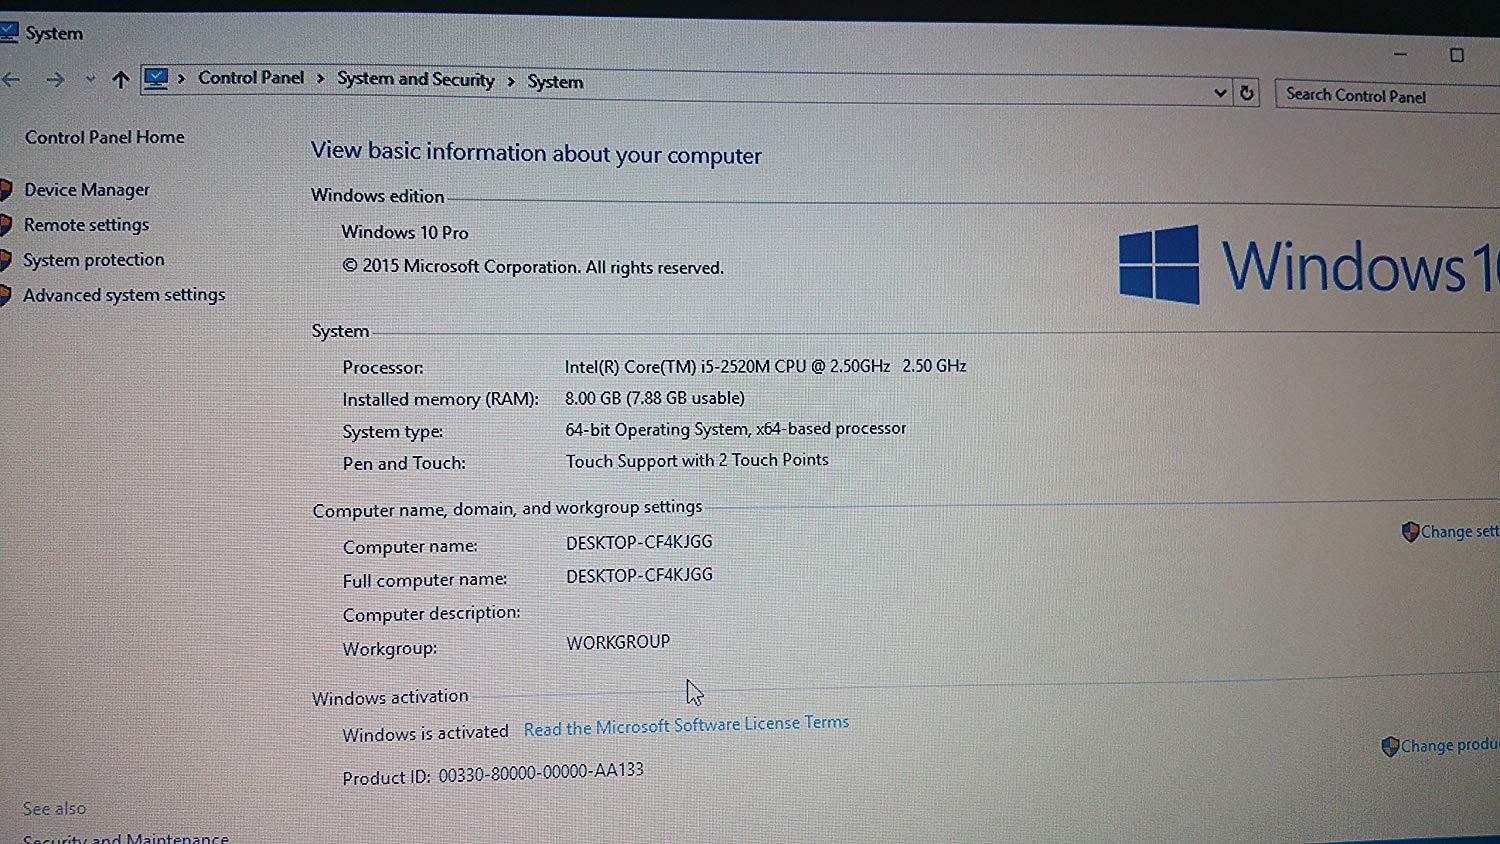Open Read the Microsoft Software License Terms
1500x844 pixels.
686,723
